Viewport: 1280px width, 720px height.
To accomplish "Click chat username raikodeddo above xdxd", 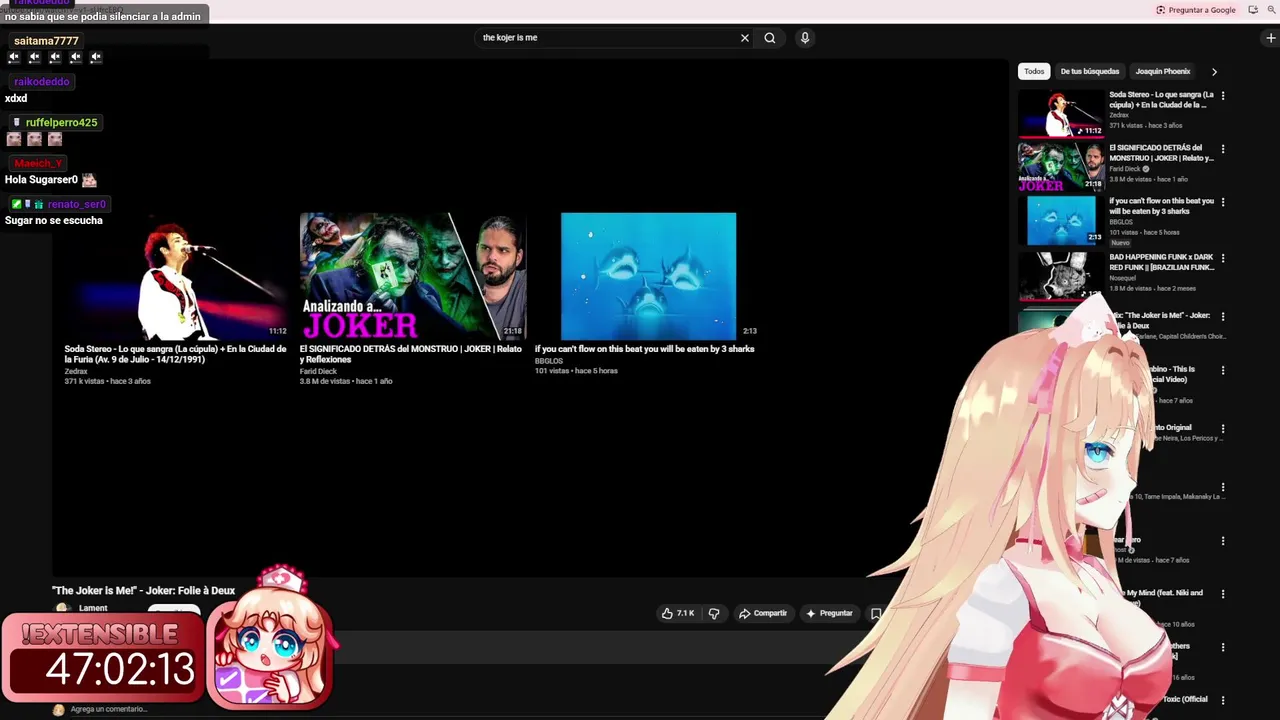I will (42, 82).
